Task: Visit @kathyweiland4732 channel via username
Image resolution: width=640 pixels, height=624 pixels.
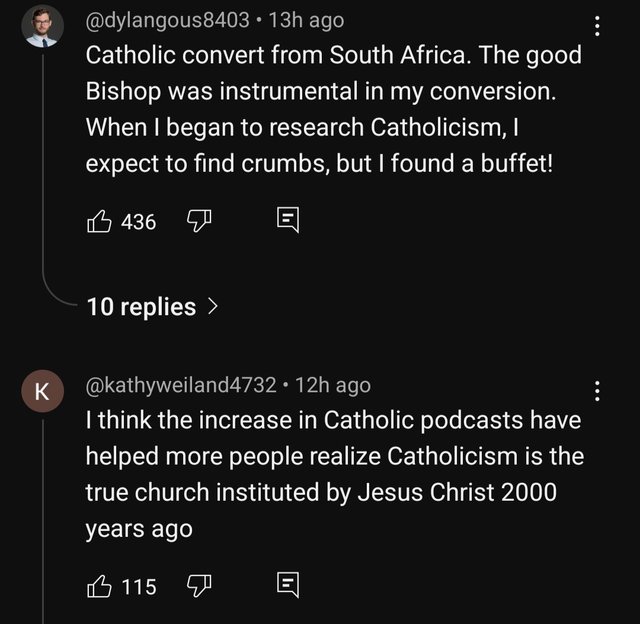Action: [182, 384]
